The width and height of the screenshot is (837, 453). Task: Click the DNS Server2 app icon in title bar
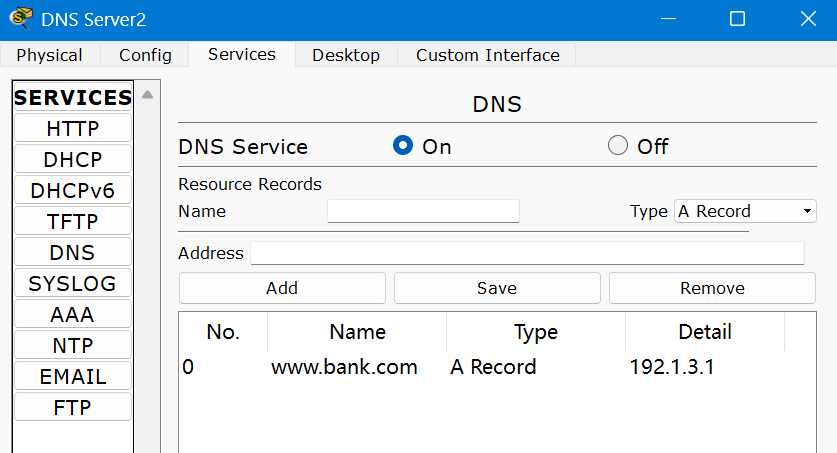tap(19, 19)
